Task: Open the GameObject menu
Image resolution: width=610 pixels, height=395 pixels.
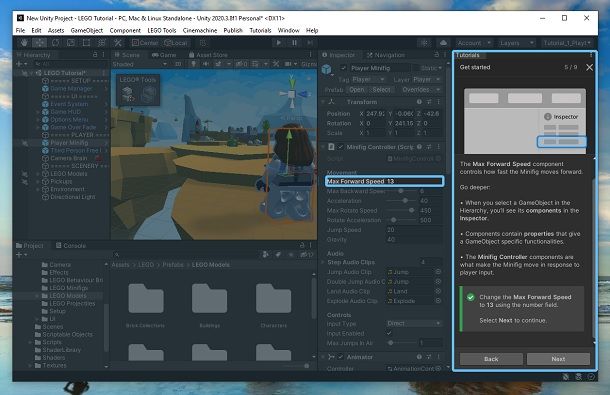Action: [86, 30]
